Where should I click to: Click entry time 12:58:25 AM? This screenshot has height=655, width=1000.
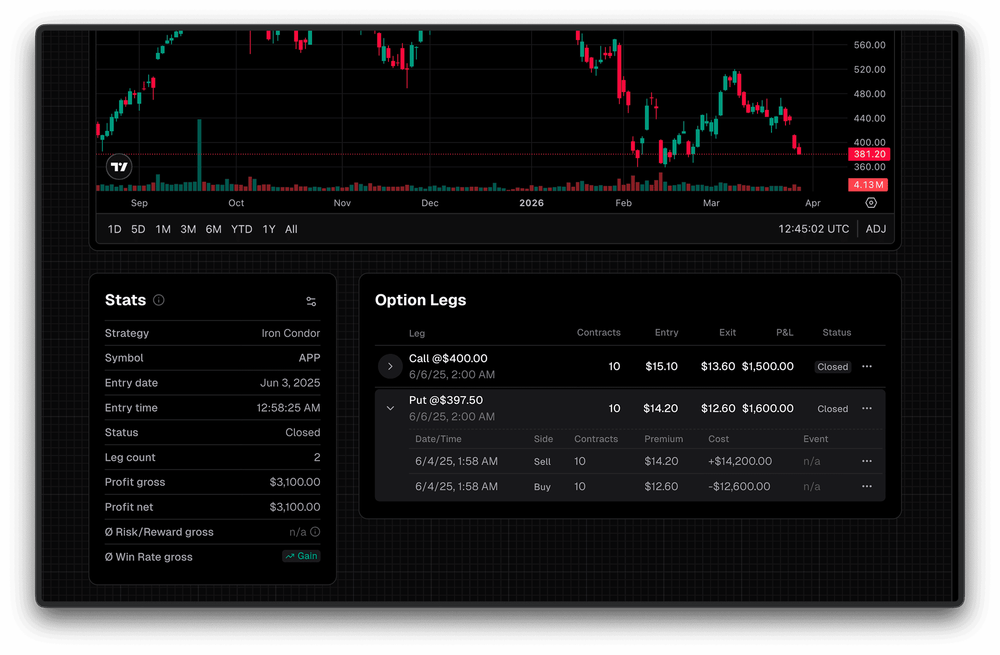288,408
